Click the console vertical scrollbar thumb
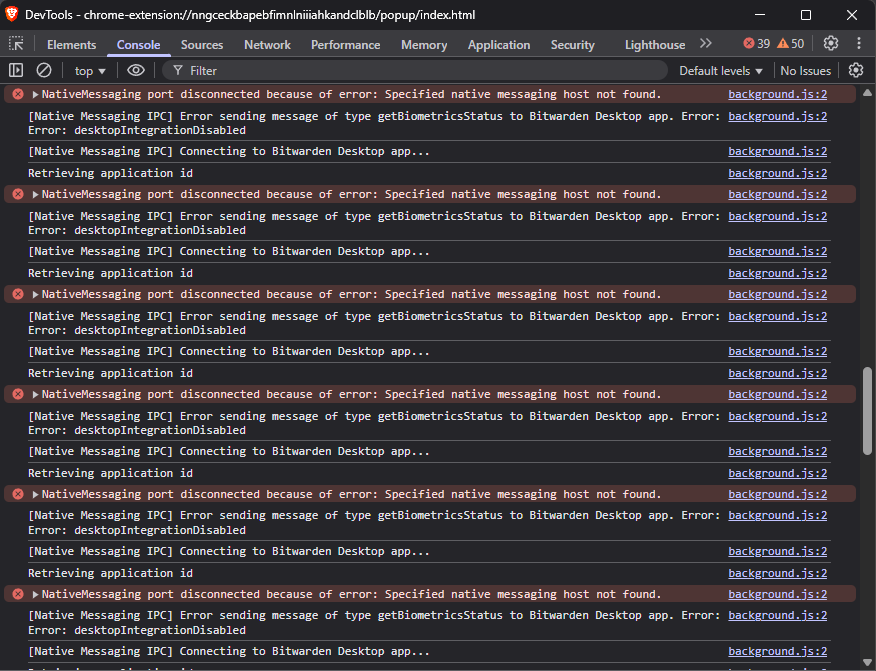 pos(867,411)
